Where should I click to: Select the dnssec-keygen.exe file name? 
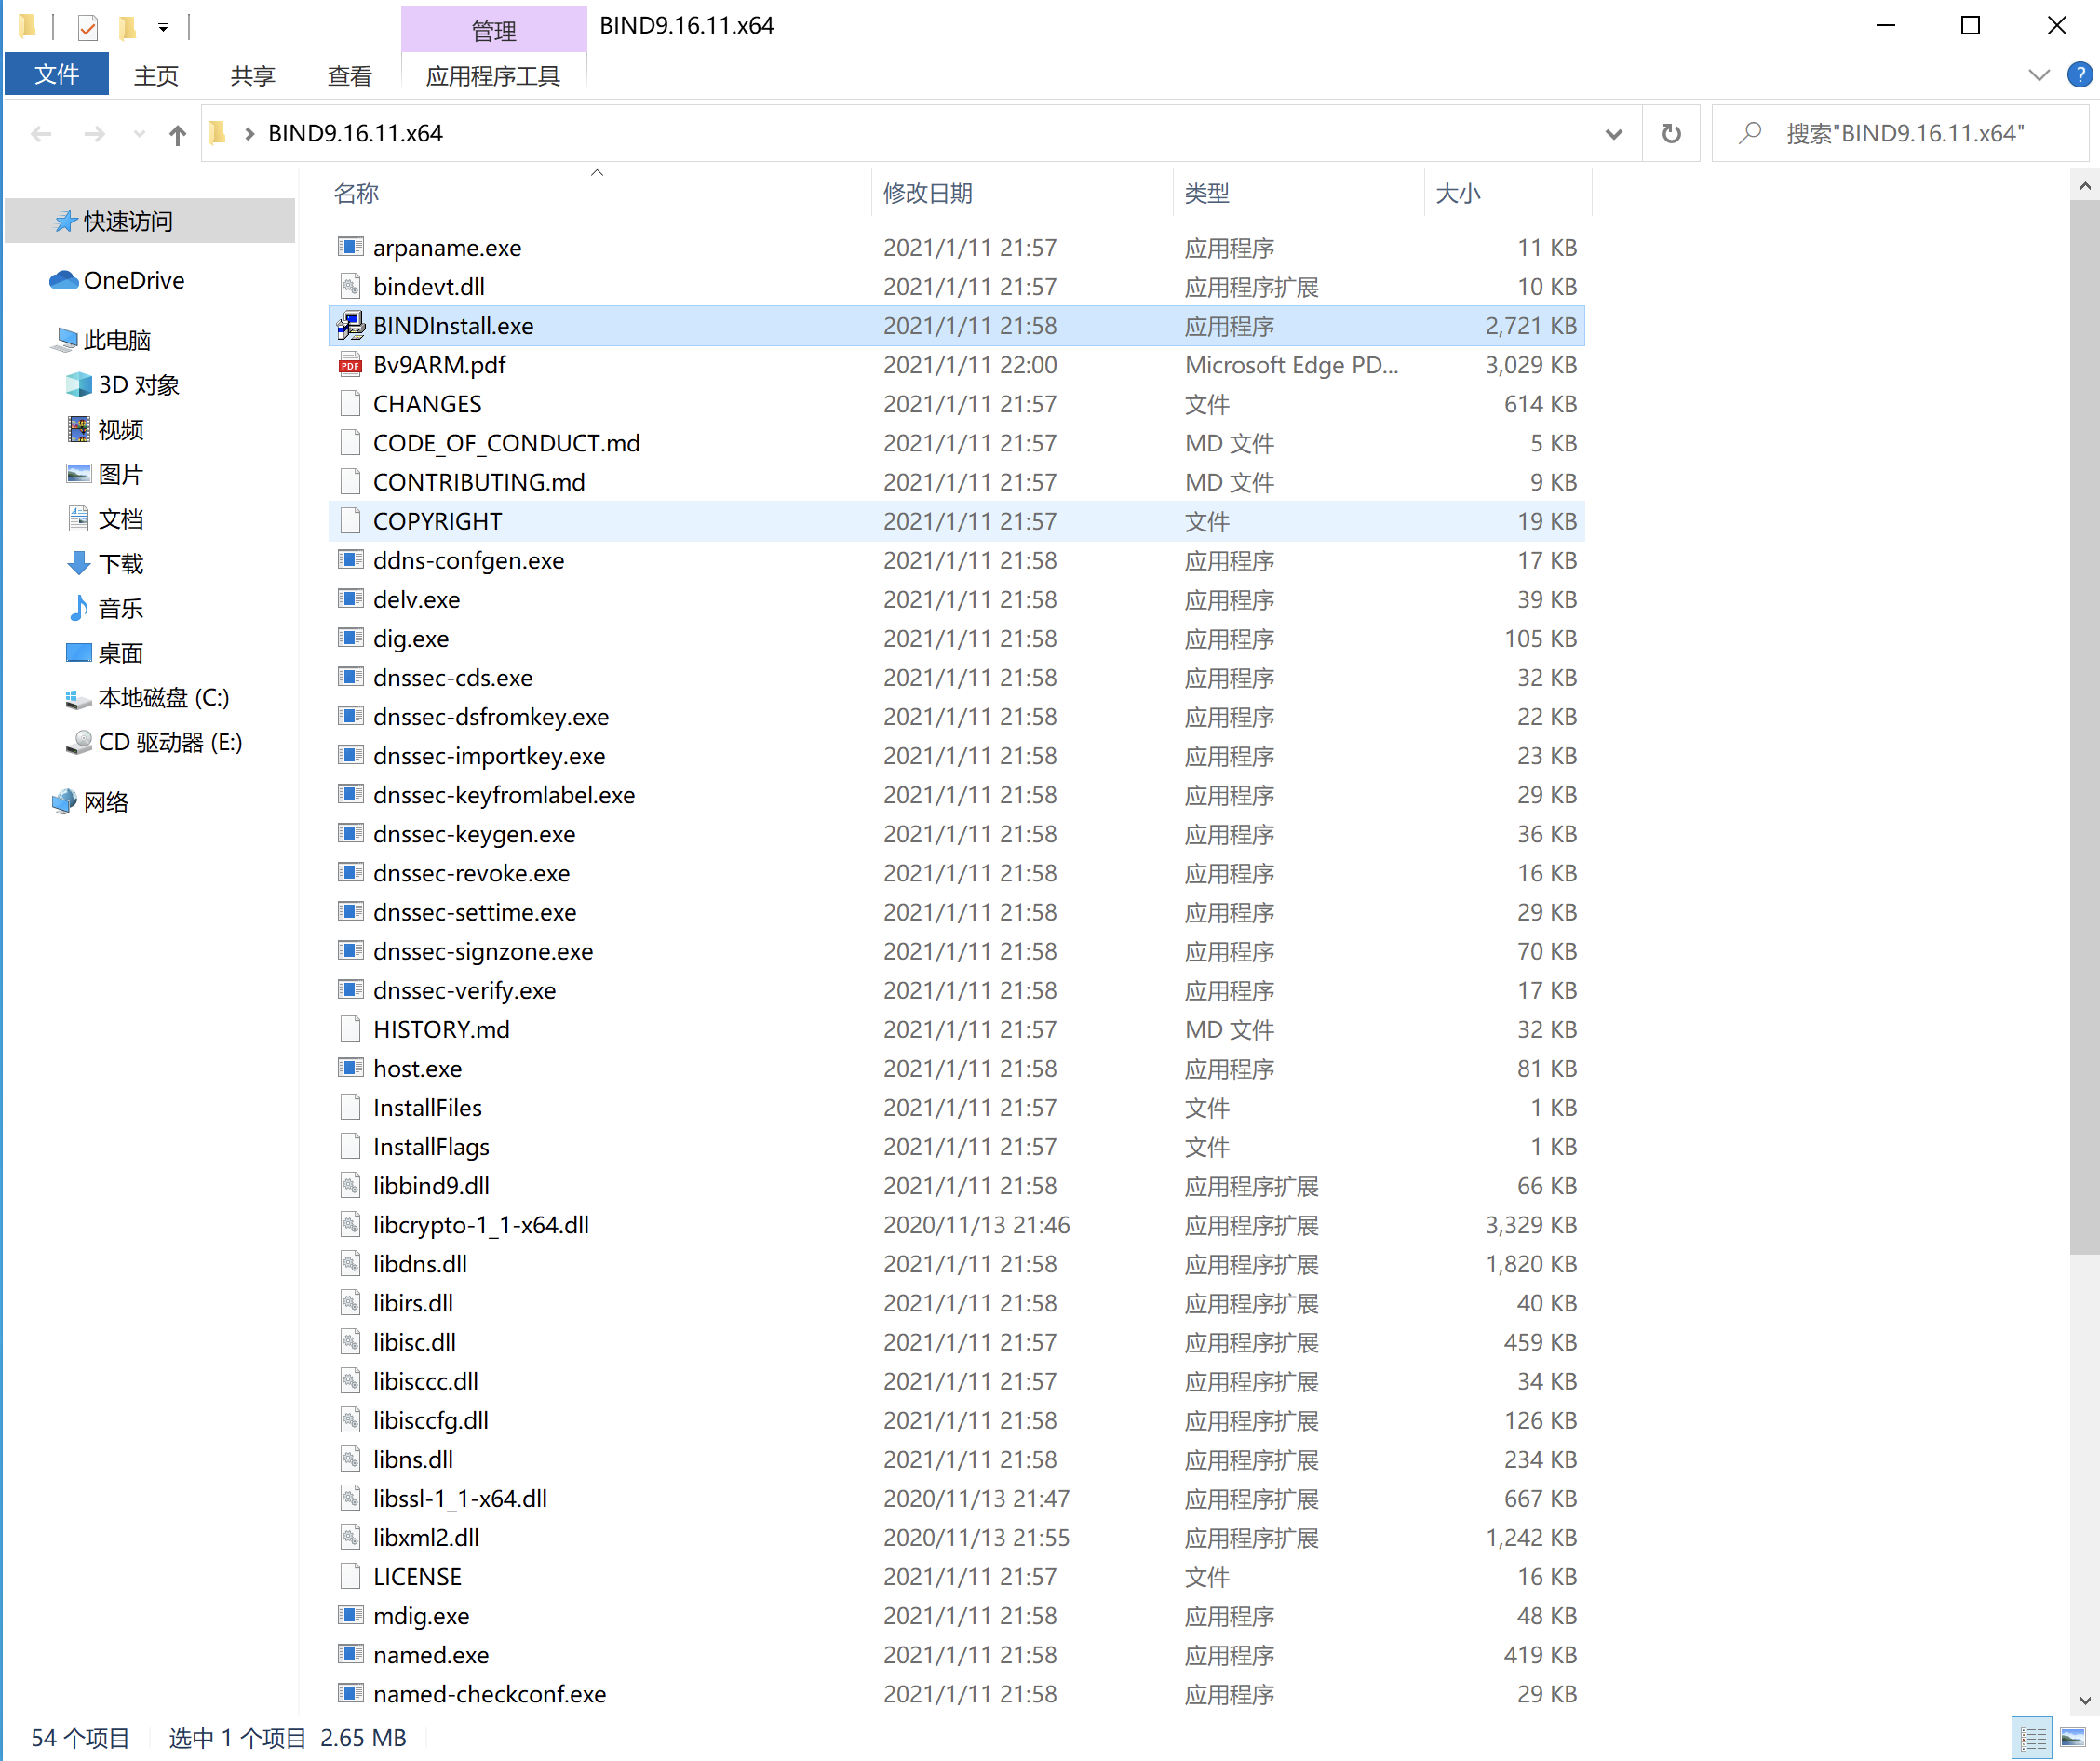pyautogui.click(x=474, y=834)
